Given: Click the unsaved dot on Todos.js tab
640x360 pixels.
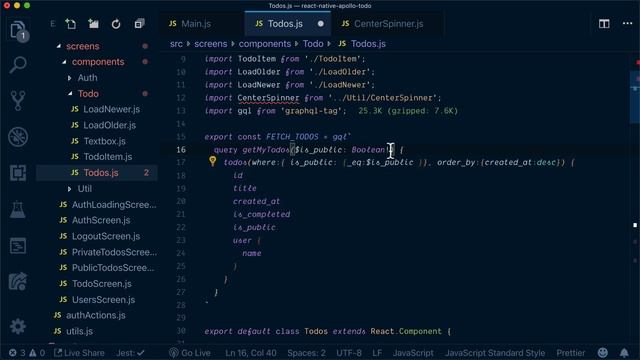Looking at the screenshot, I should click(x=320, y=24).
